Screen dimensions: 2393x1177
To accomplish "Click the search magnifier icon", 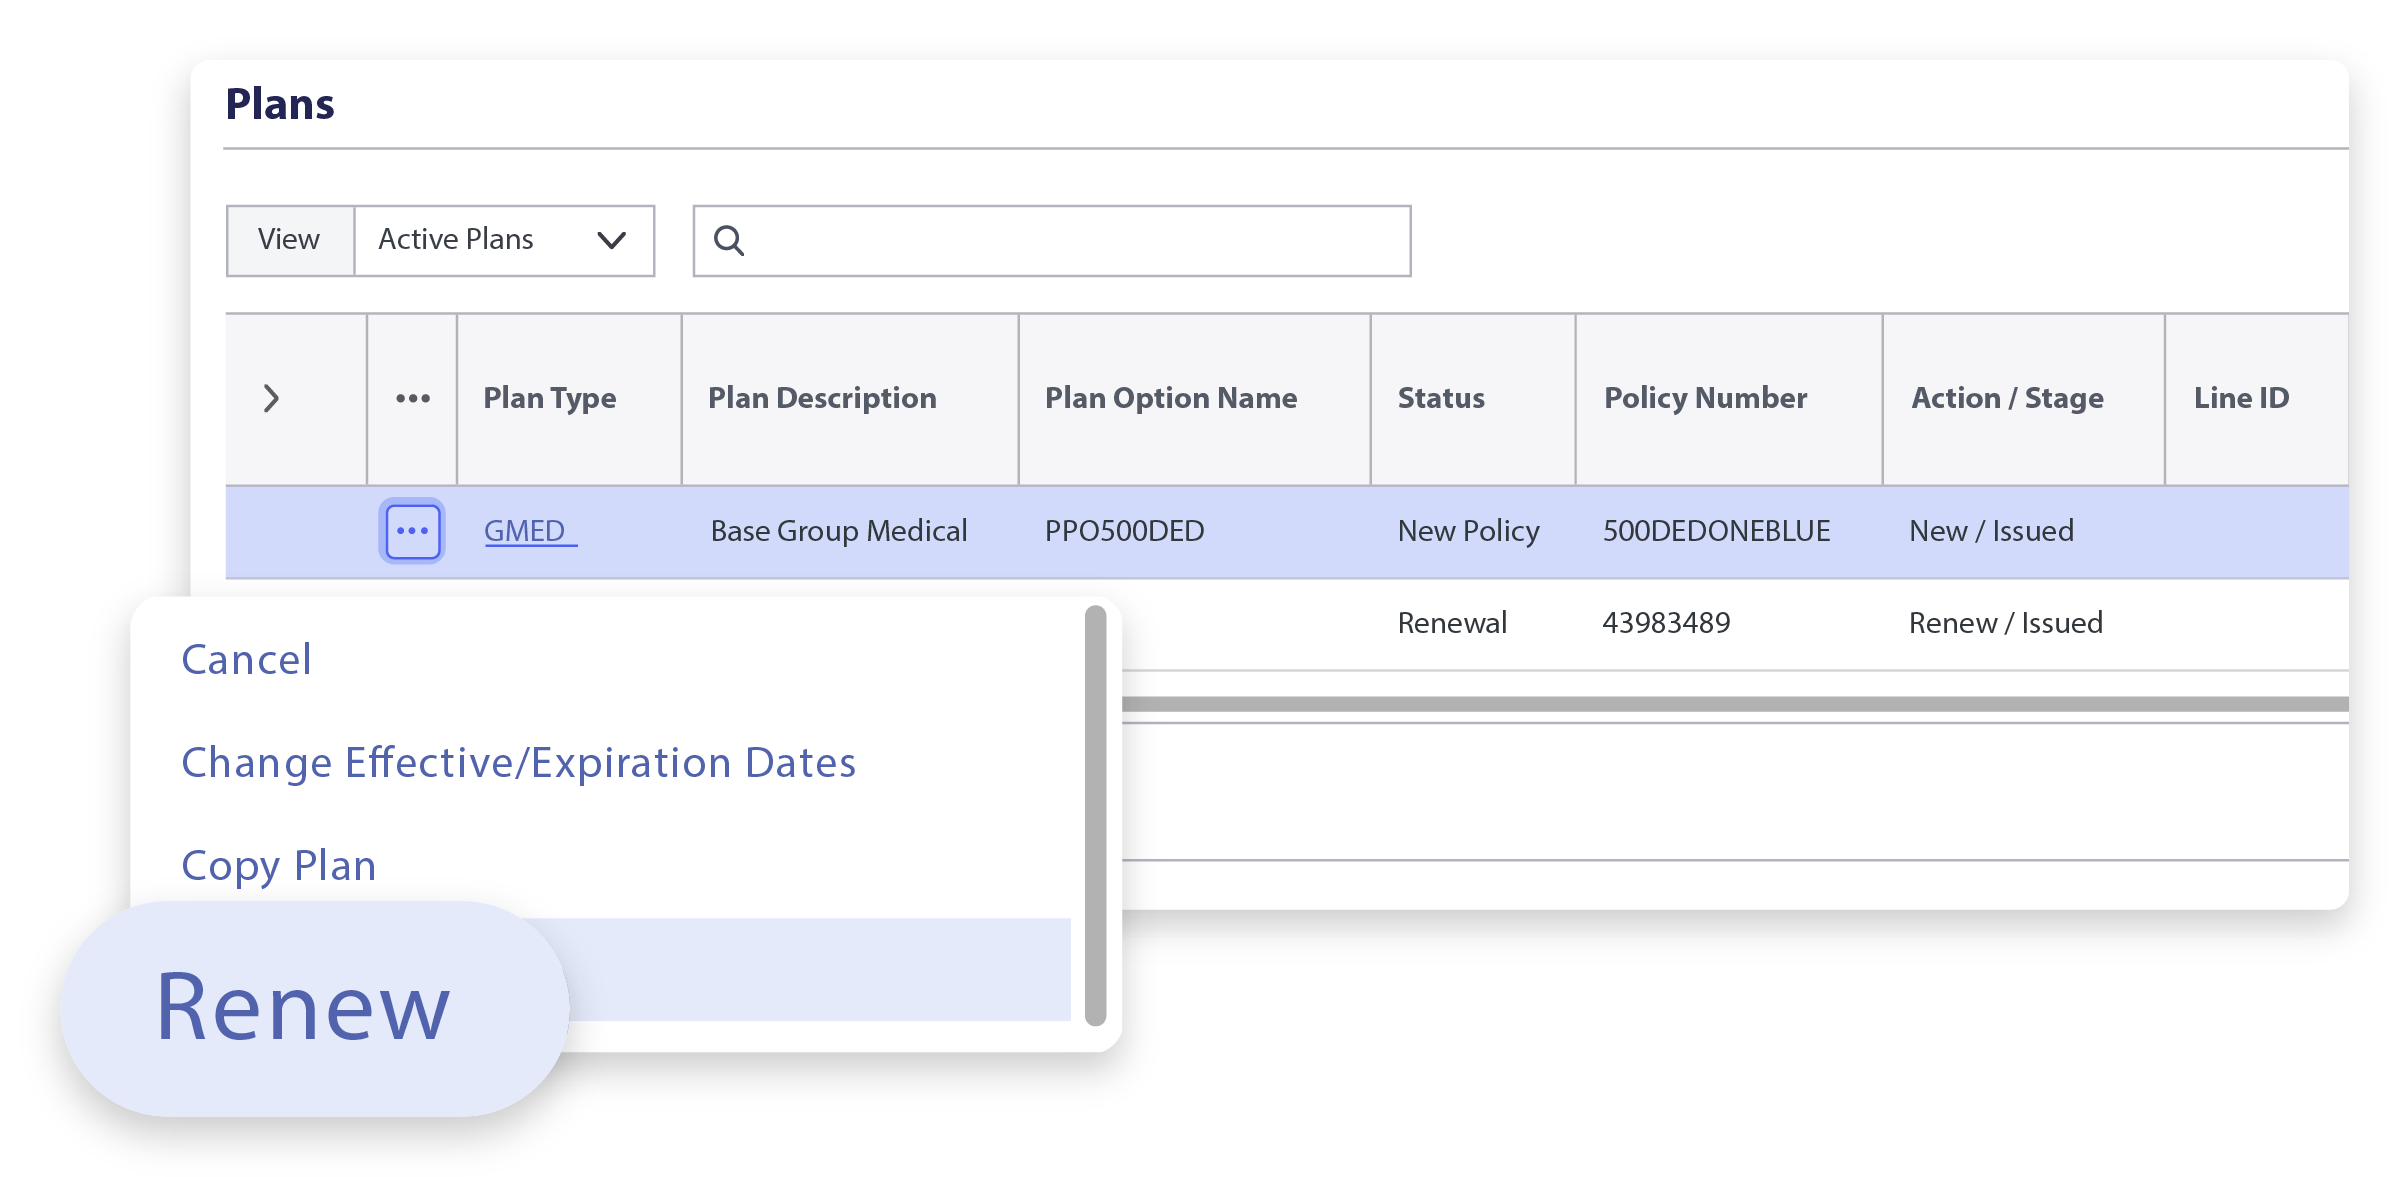I will (728, 241).
